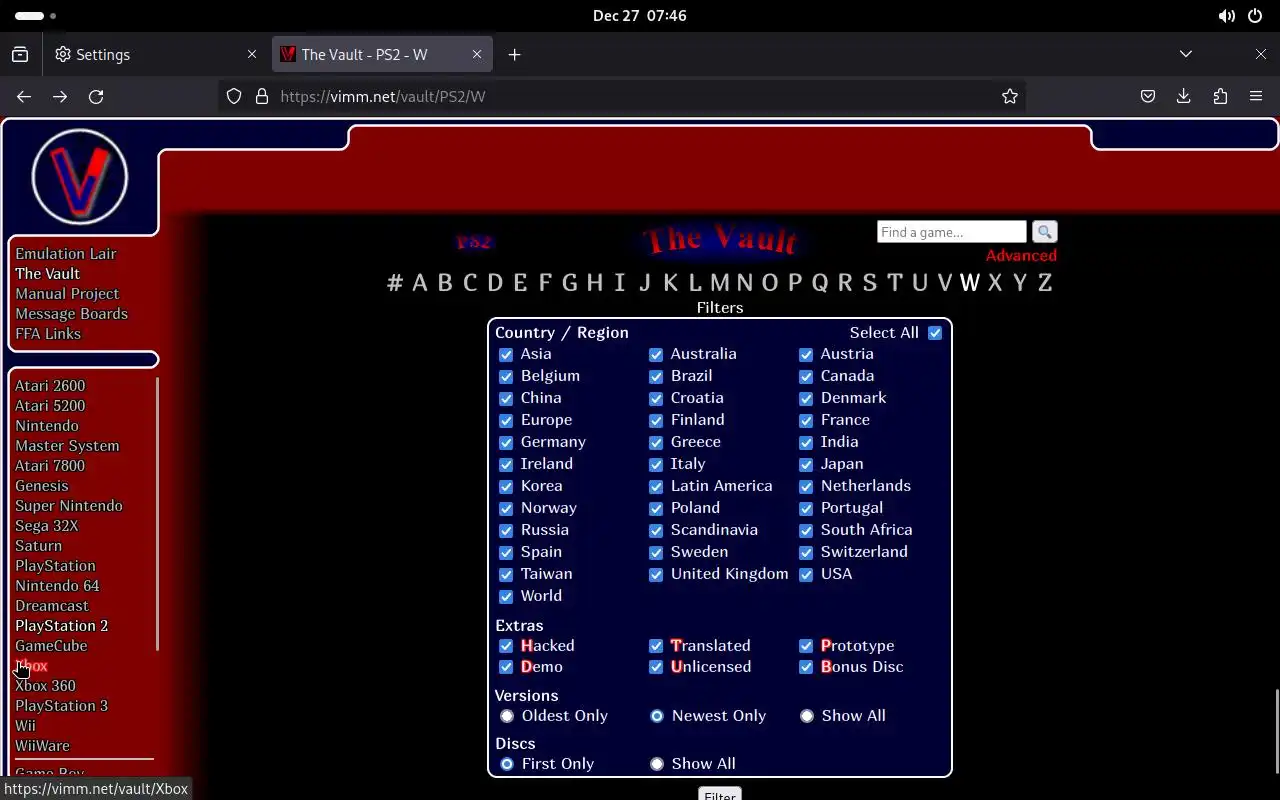Open a new tab with plus icon
This screenshot has height=800, width=1280.
point(514,54)
